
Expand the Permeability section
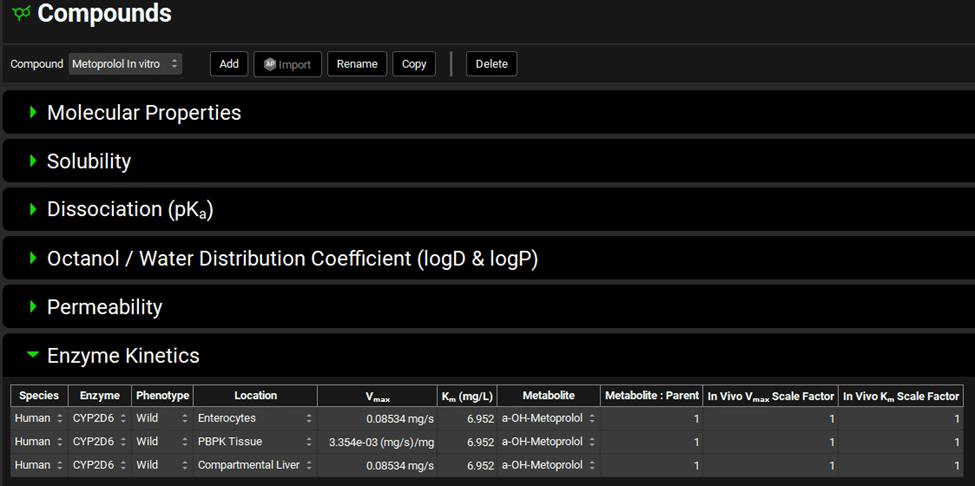(x=104, y=307)
